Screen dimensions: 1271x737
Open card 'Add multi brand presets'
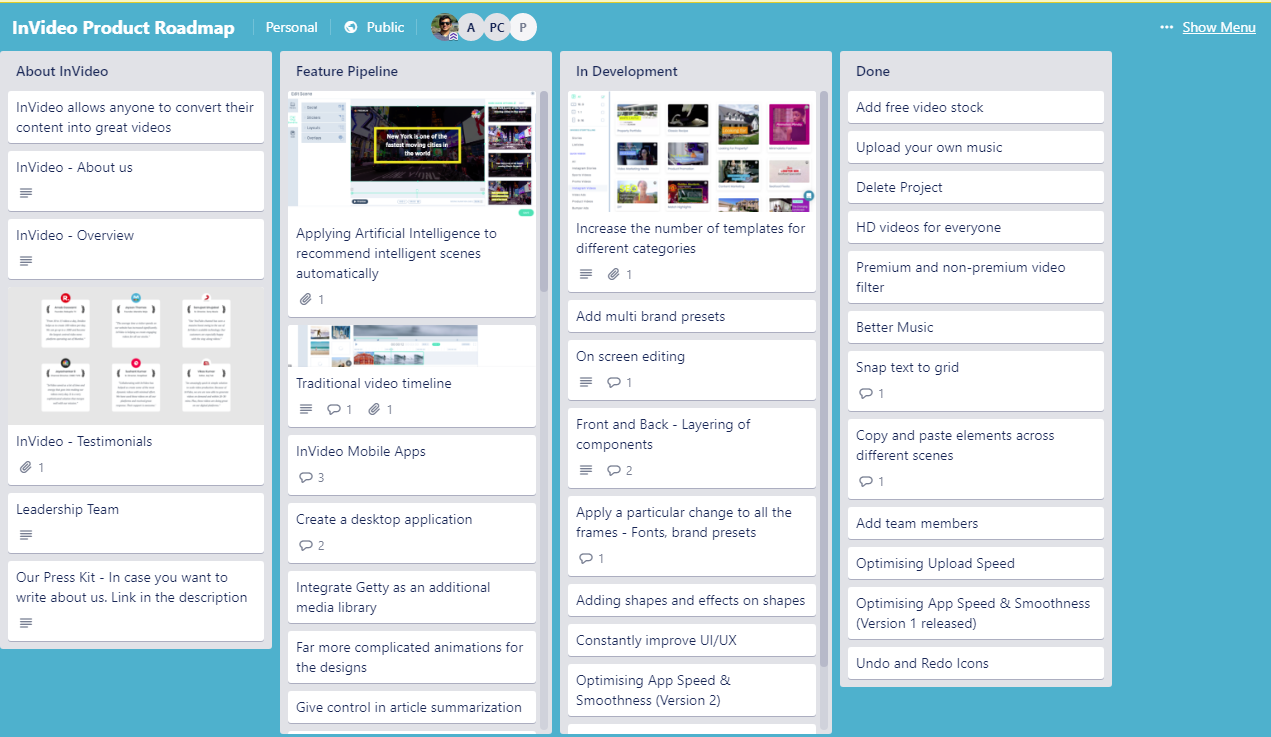(692, 316)
